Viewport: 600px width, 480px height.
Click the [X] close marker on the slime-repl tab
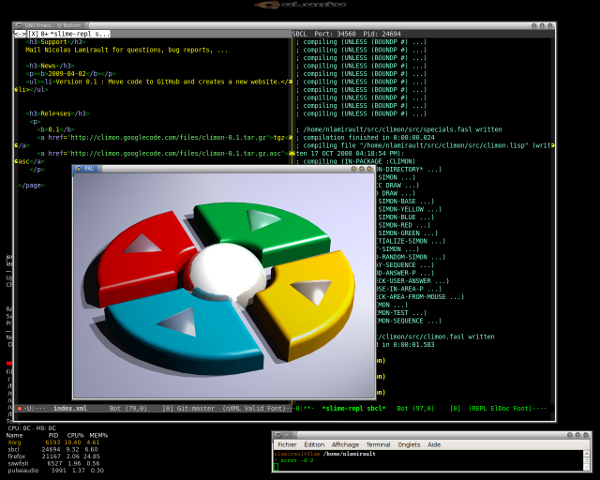[x=33, y=34]
